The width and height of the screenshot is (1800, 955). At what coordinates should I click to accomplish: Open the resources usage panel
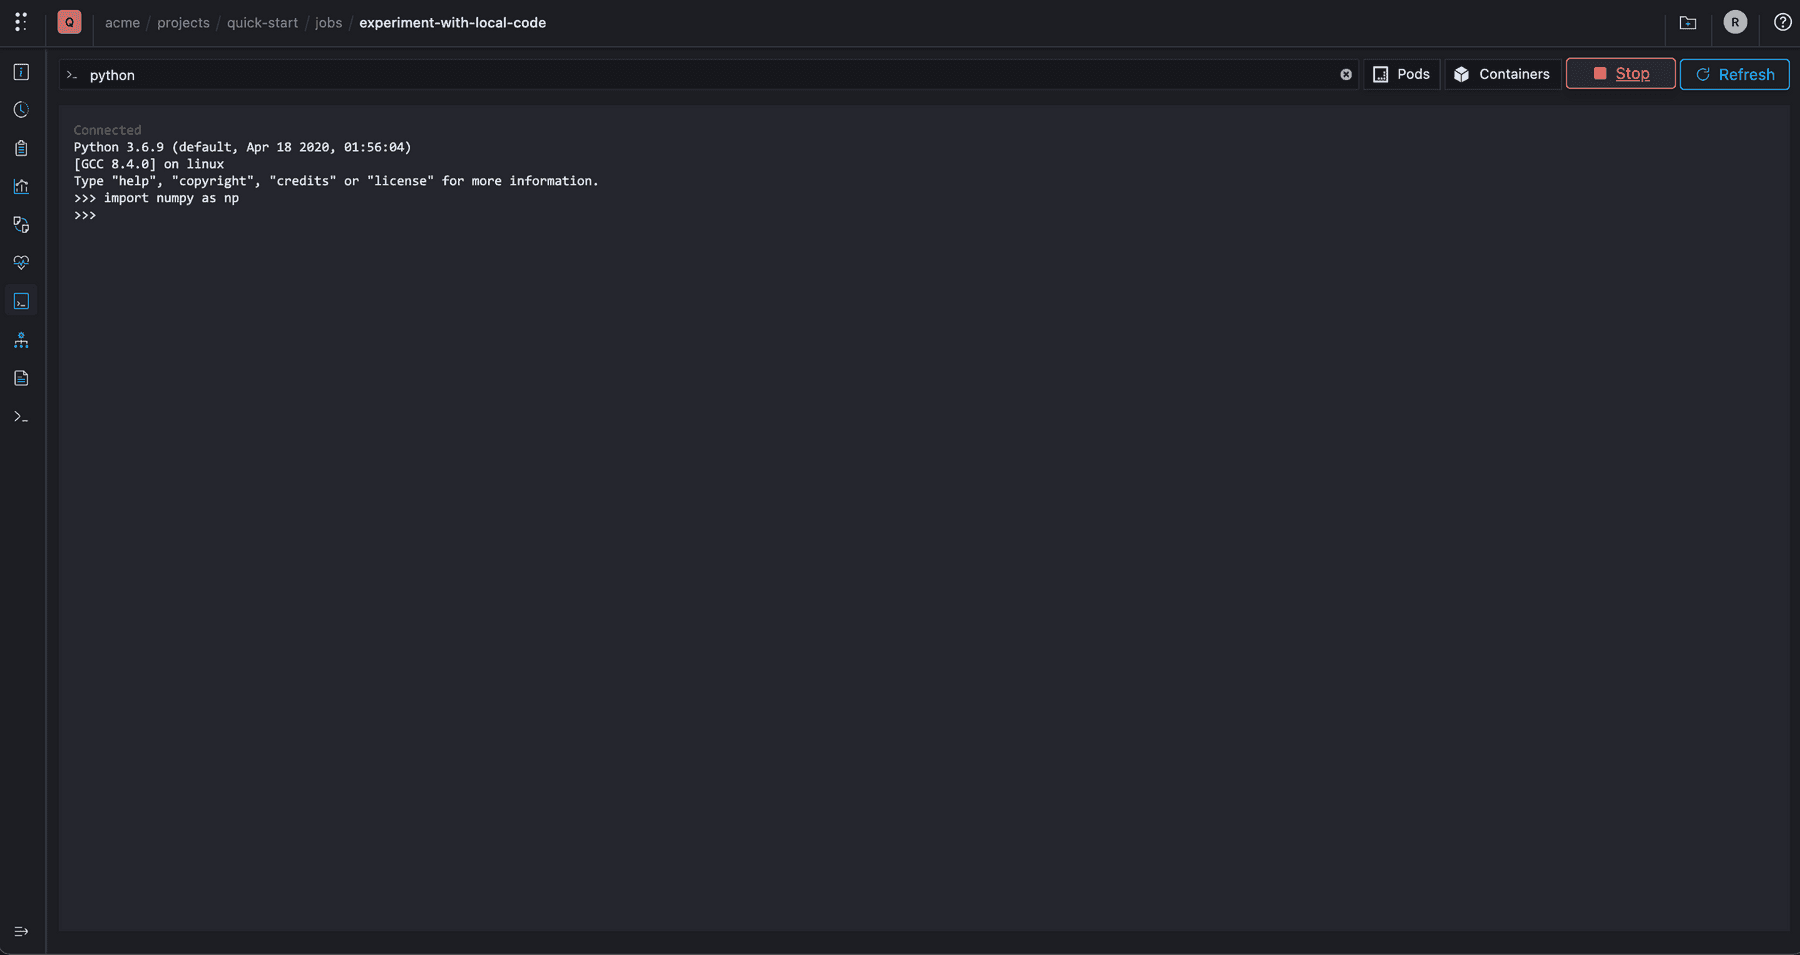point(20,225)
